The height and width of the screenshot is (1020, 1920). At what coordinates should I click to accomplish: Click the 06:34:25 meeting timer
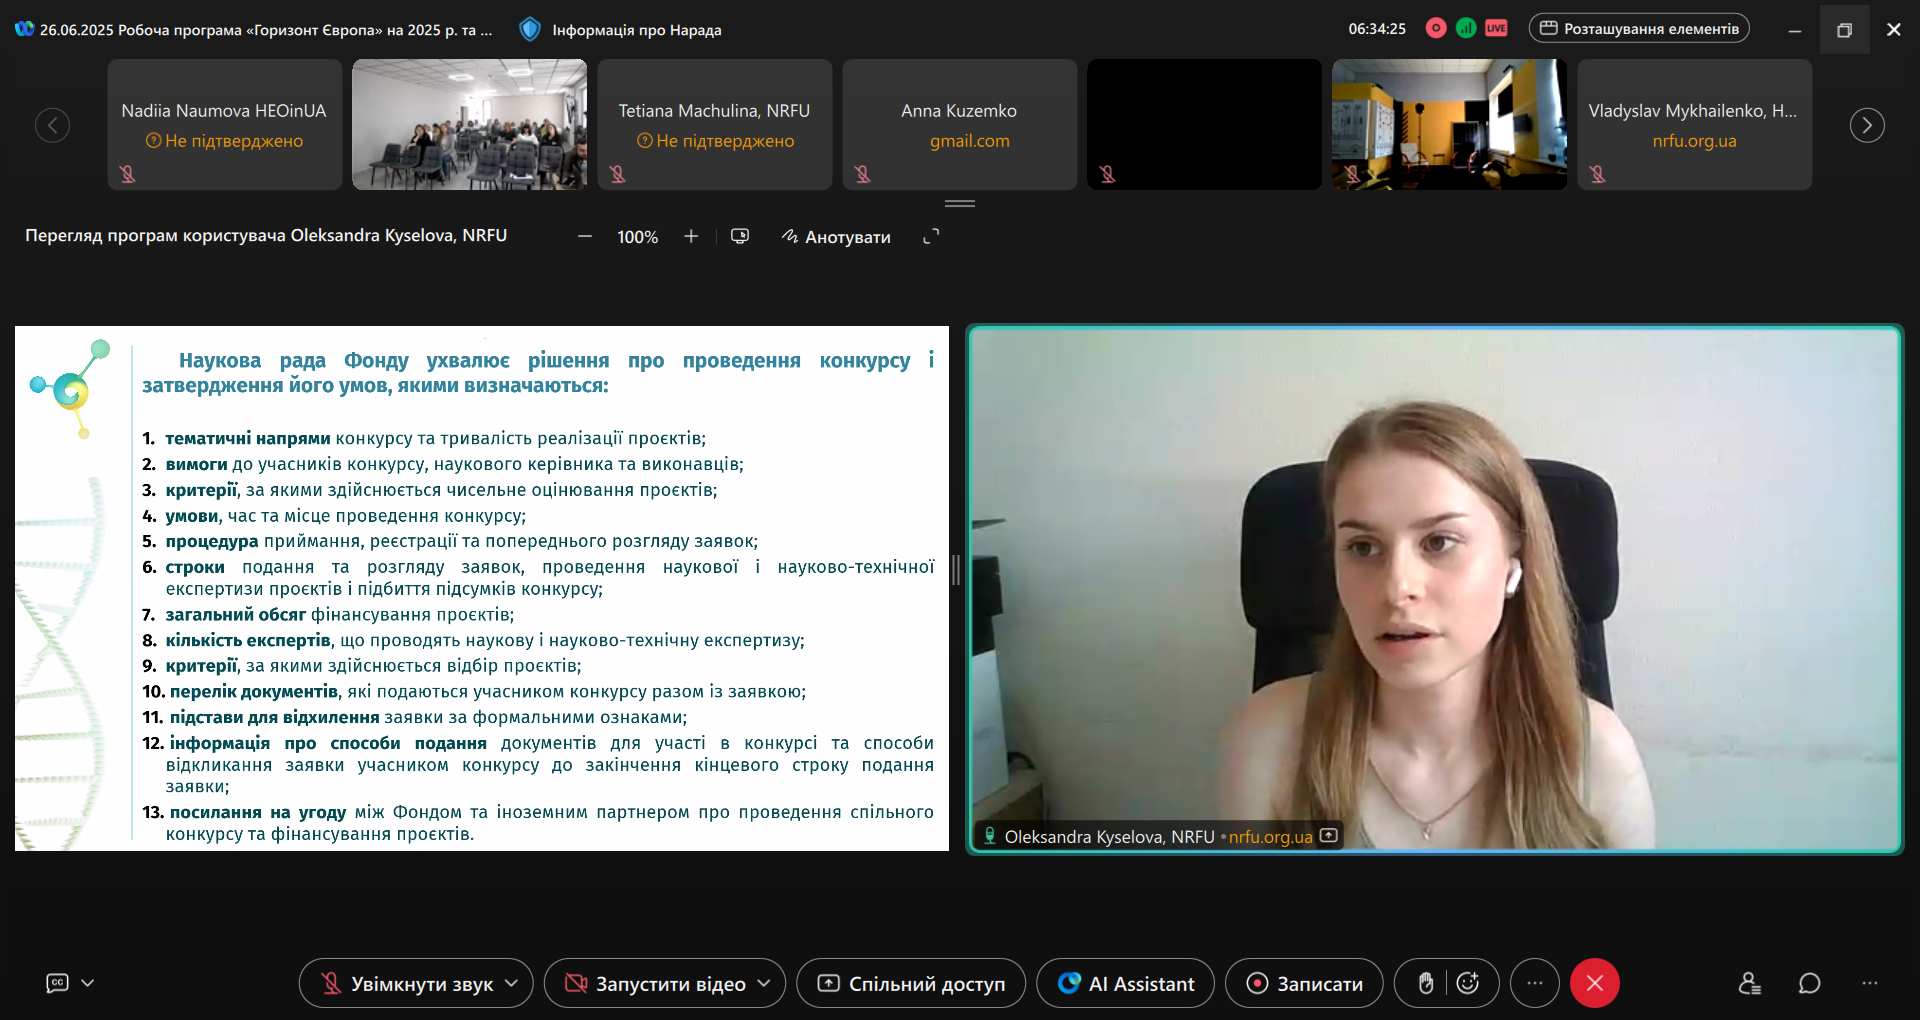1377,29
